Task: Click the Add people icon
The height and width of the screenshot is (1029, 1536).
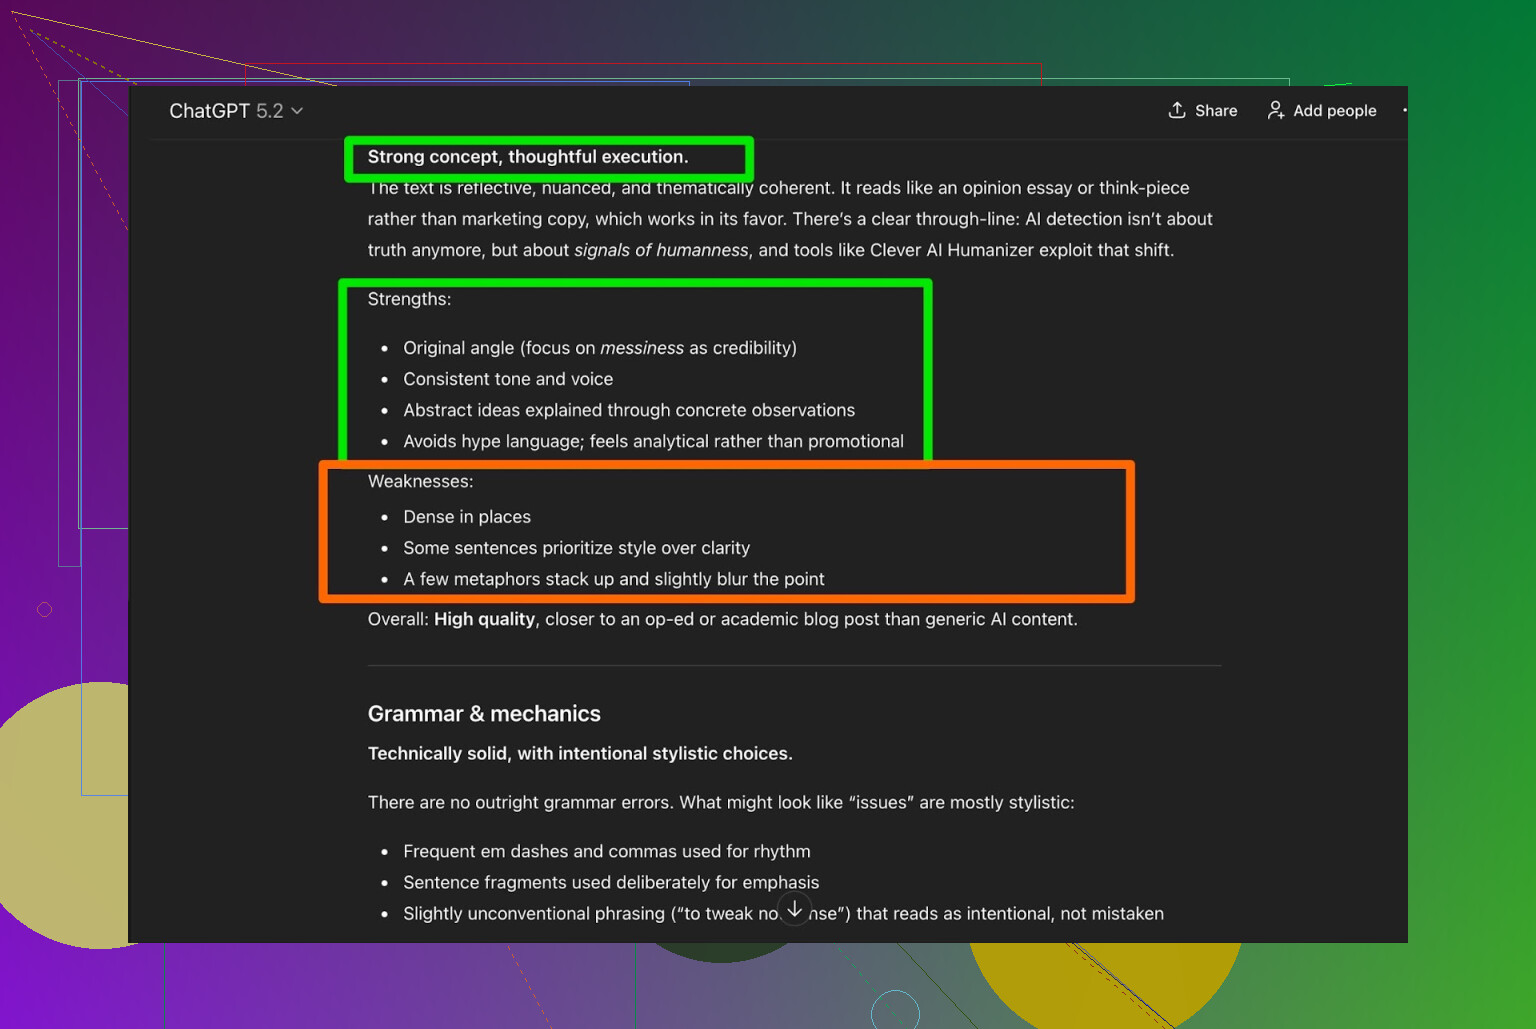Action: point(1276,110)
